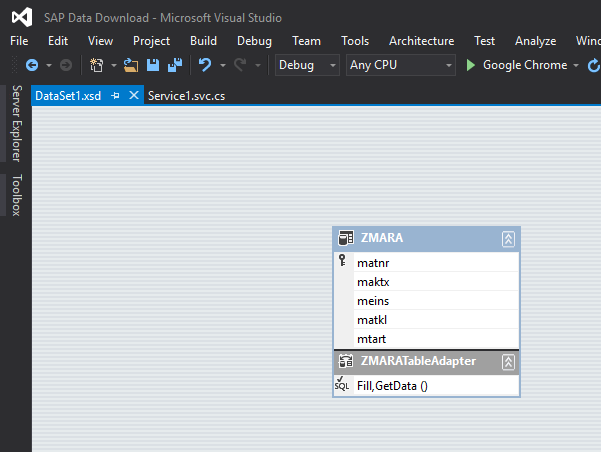601x452 pixels.
Task: Open the Build menu
Action: pyautogui.click(x=204, y=41)
